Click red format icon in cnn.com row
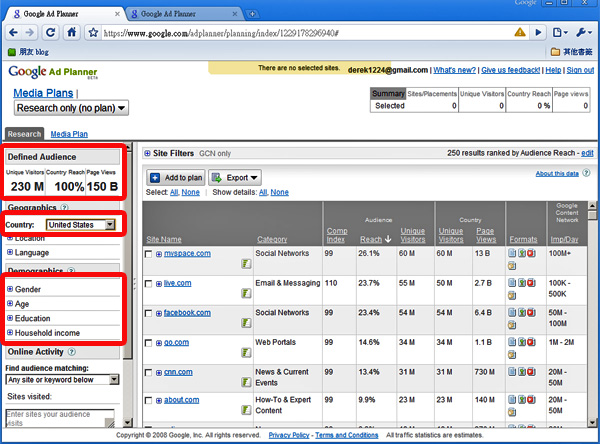The width and height of the screenshot is (600, 444). [x=531, y=372]
